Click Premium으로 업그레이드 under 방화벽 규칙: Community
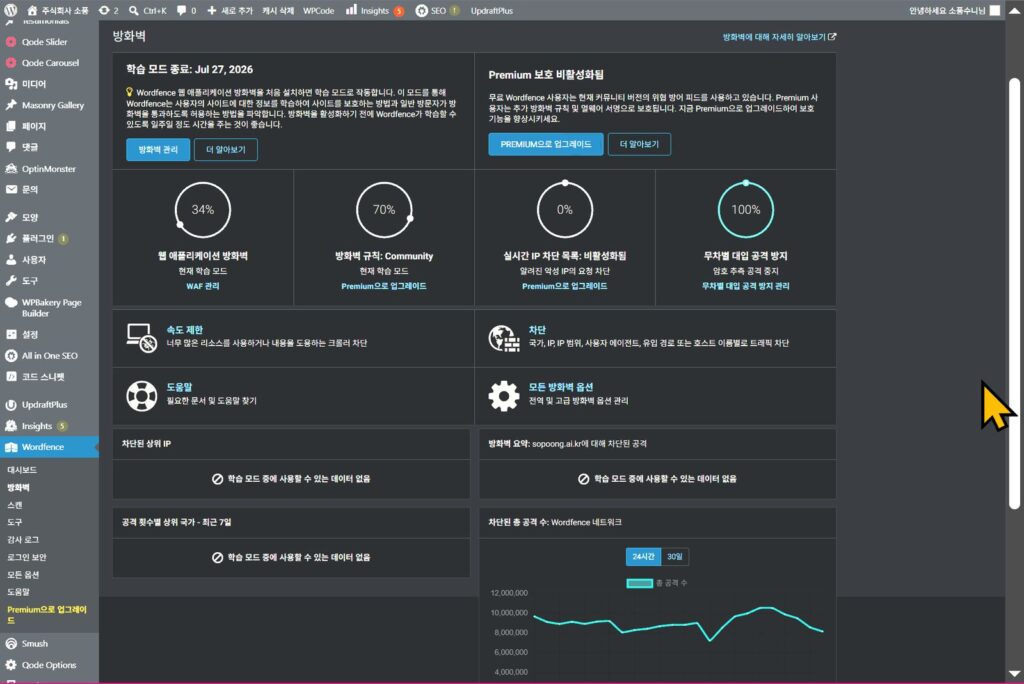This screenshot has width=1024, height=684. [x=383, y=286]
